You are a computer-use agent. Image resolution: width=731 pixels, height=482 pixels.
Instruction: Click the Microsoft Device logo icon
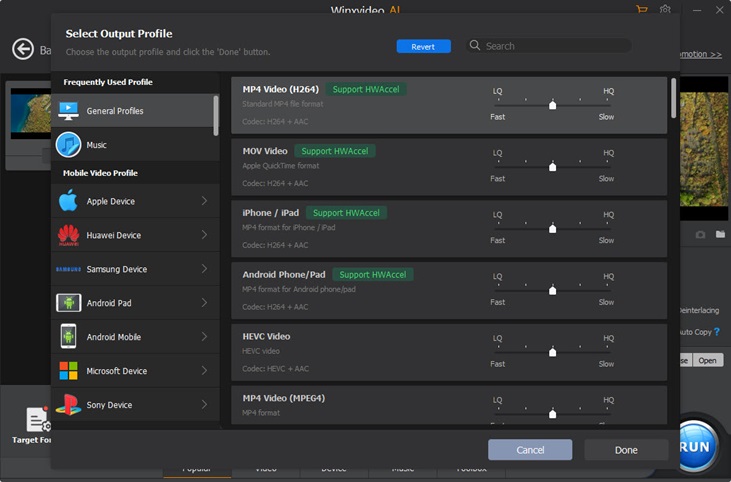(x=69, y=371)
